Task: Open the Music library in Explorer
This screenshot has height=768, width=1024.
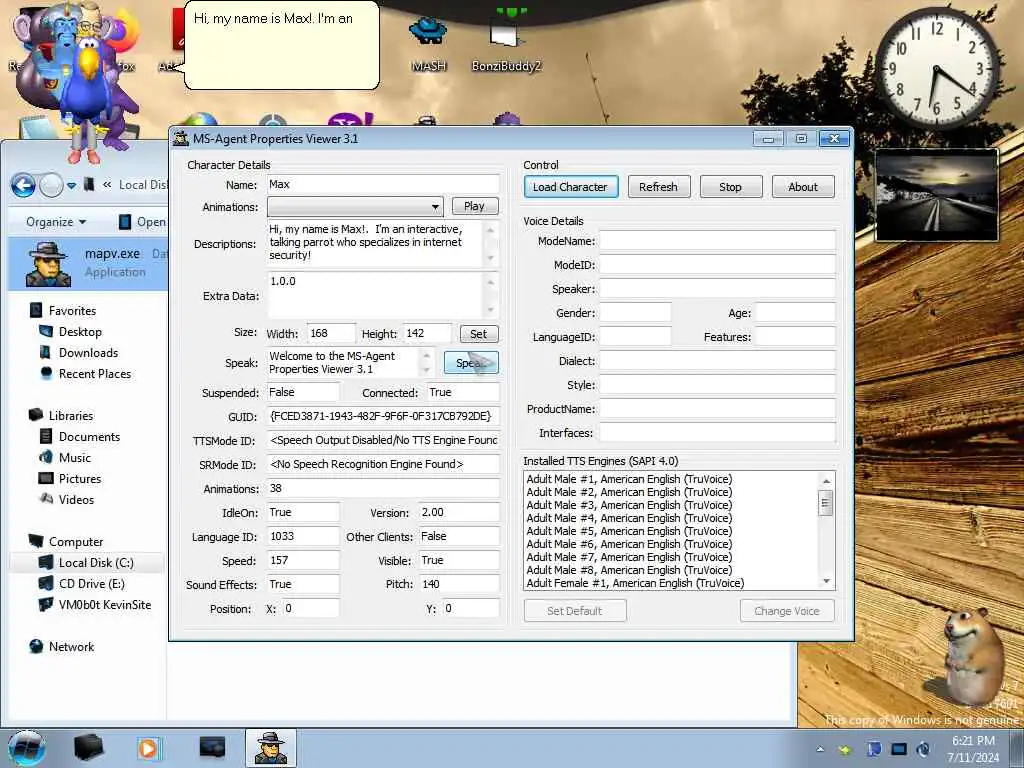Action: [74, 458]
